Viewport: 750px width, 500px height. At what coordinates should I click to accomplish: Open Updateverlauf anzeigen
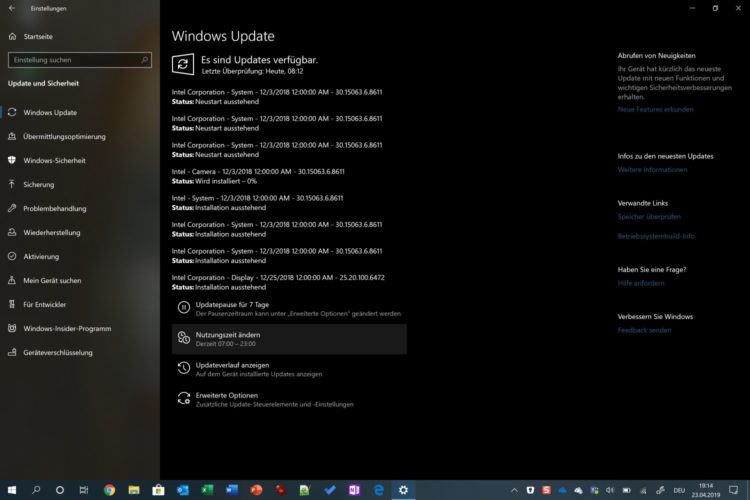click(x=289, y=369)
